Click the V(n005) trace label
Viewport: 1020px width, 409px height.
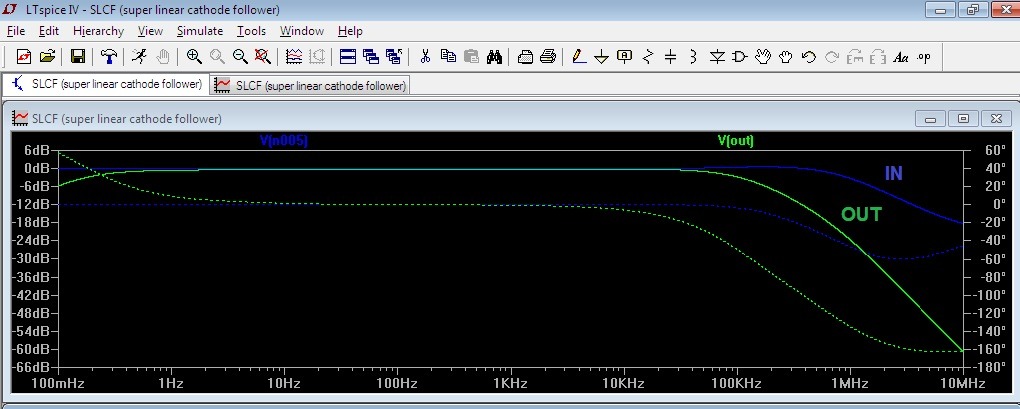pos(283,140)
